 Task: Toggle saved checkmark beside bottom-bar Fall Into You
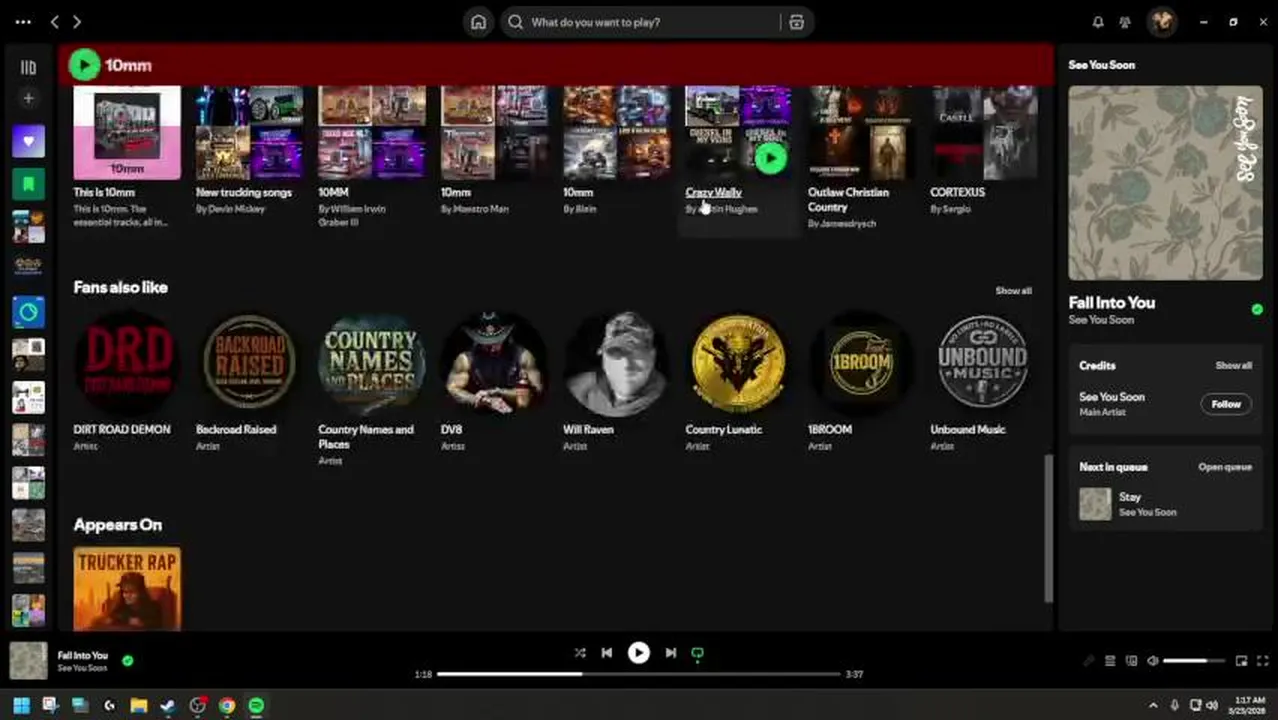tap(127, 660)
